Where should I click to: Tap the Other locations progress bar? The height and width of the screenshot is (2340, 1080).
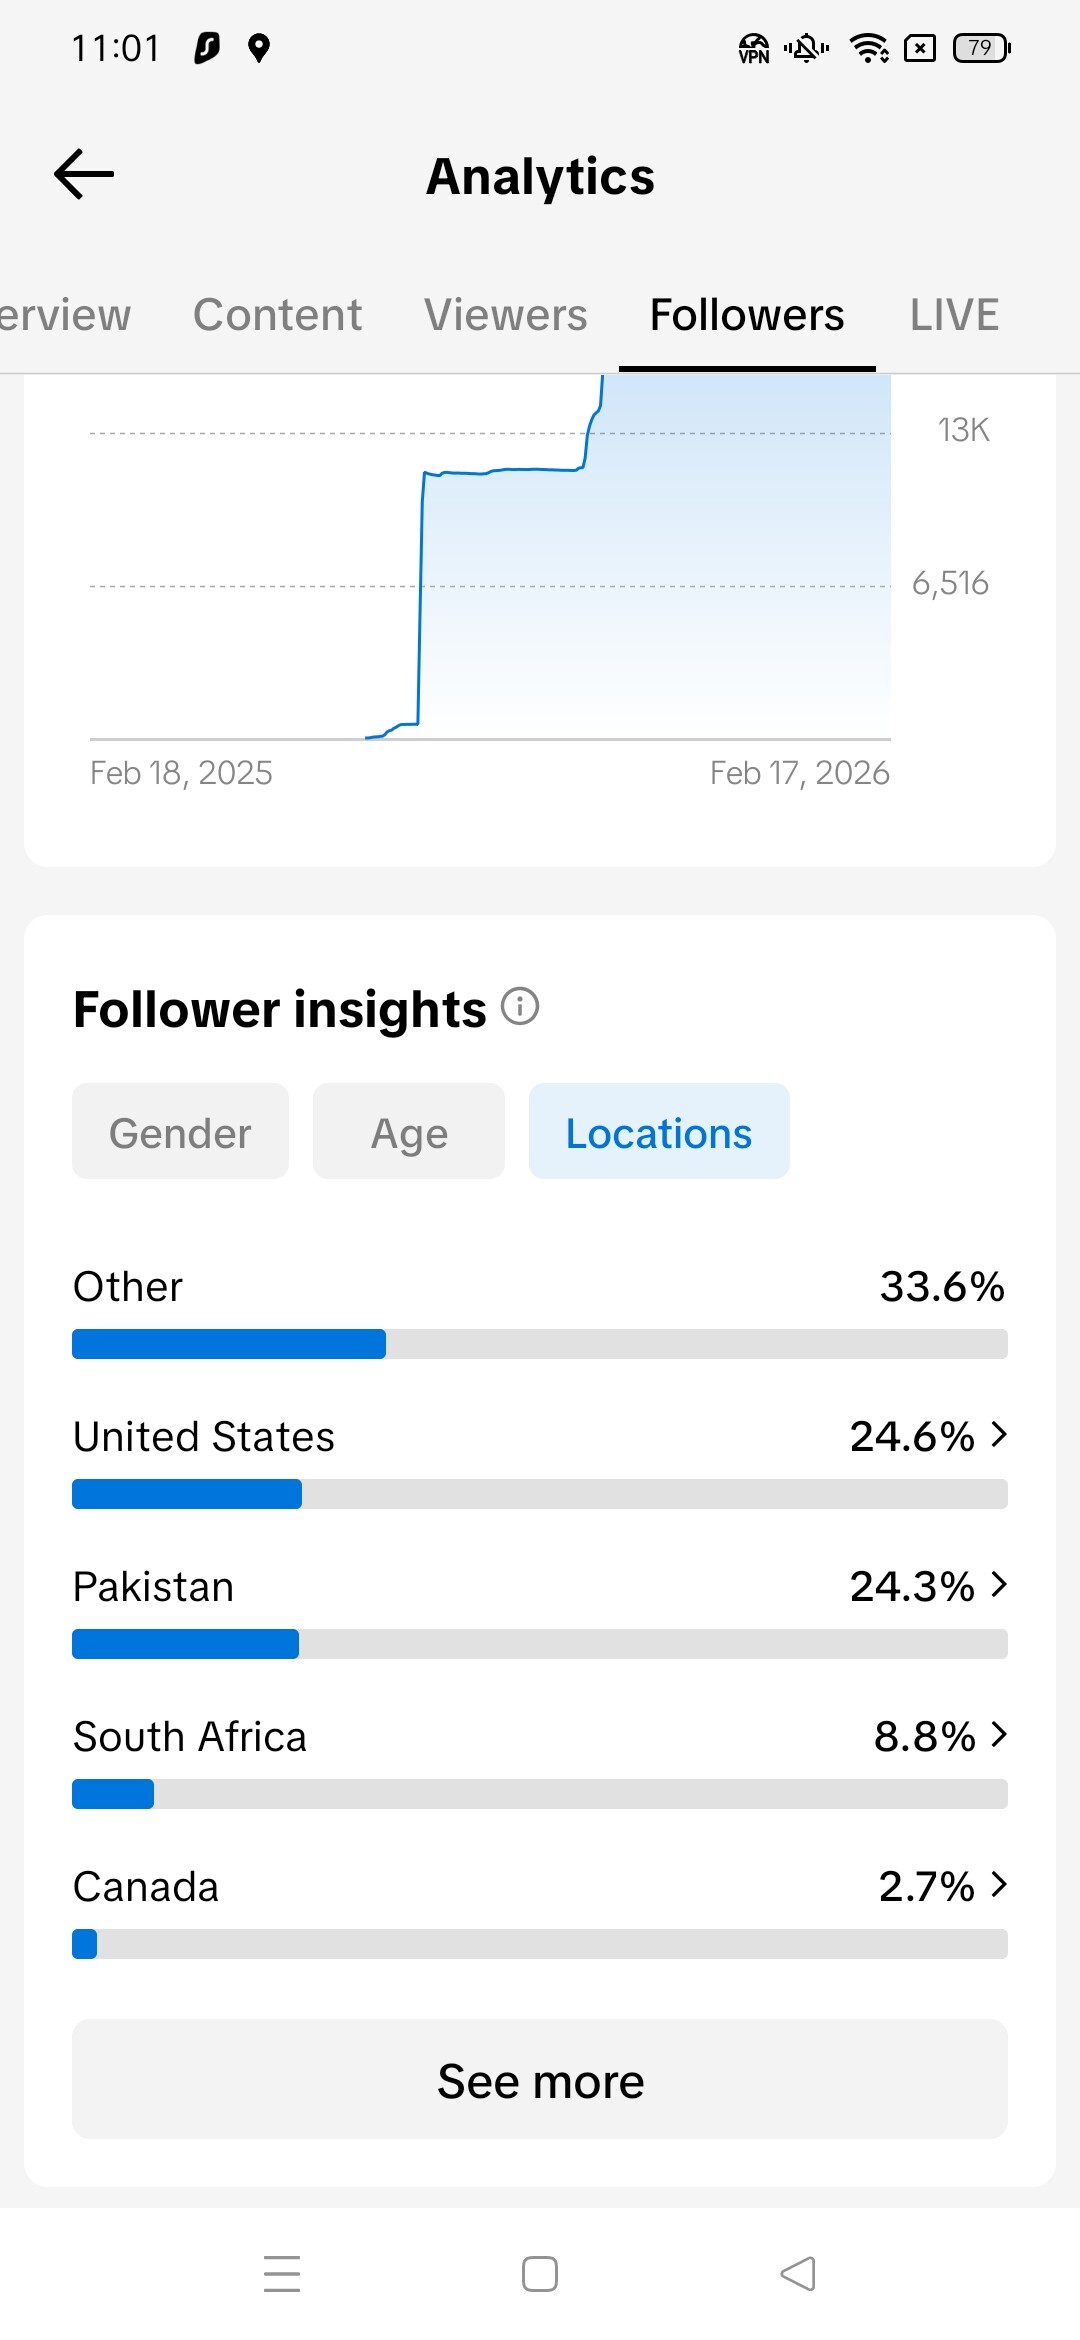tap(540, 1344)
